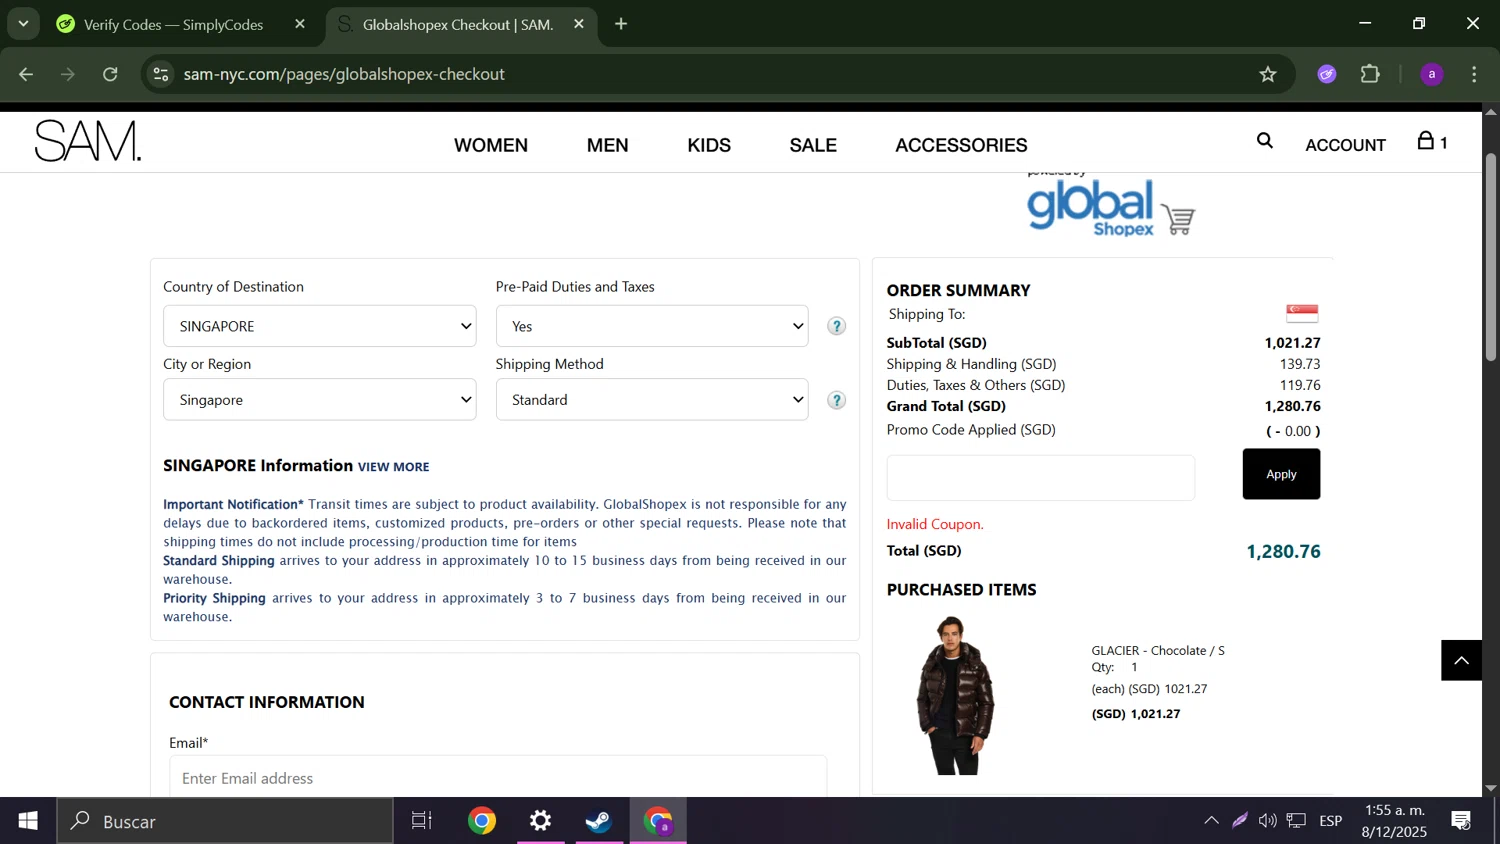Click the Email address input field

tap(498, 777)
